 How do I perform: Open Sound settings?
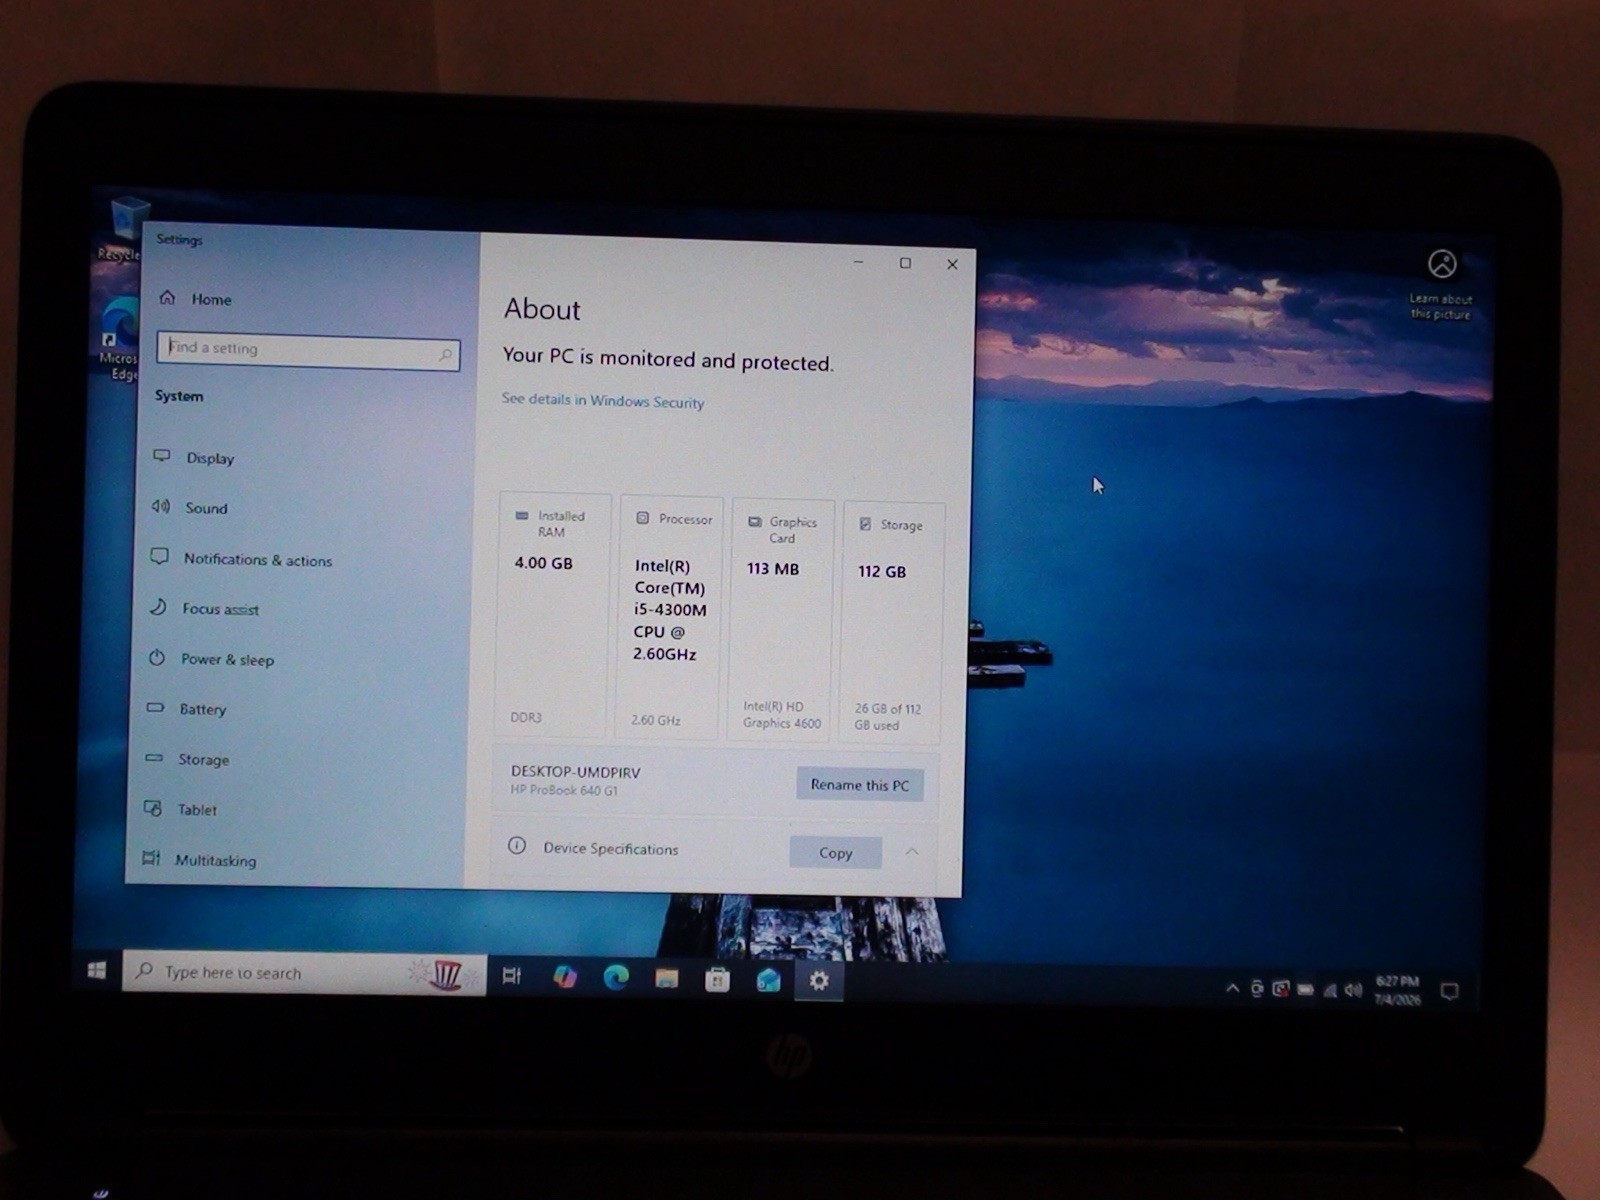point(189,507)
